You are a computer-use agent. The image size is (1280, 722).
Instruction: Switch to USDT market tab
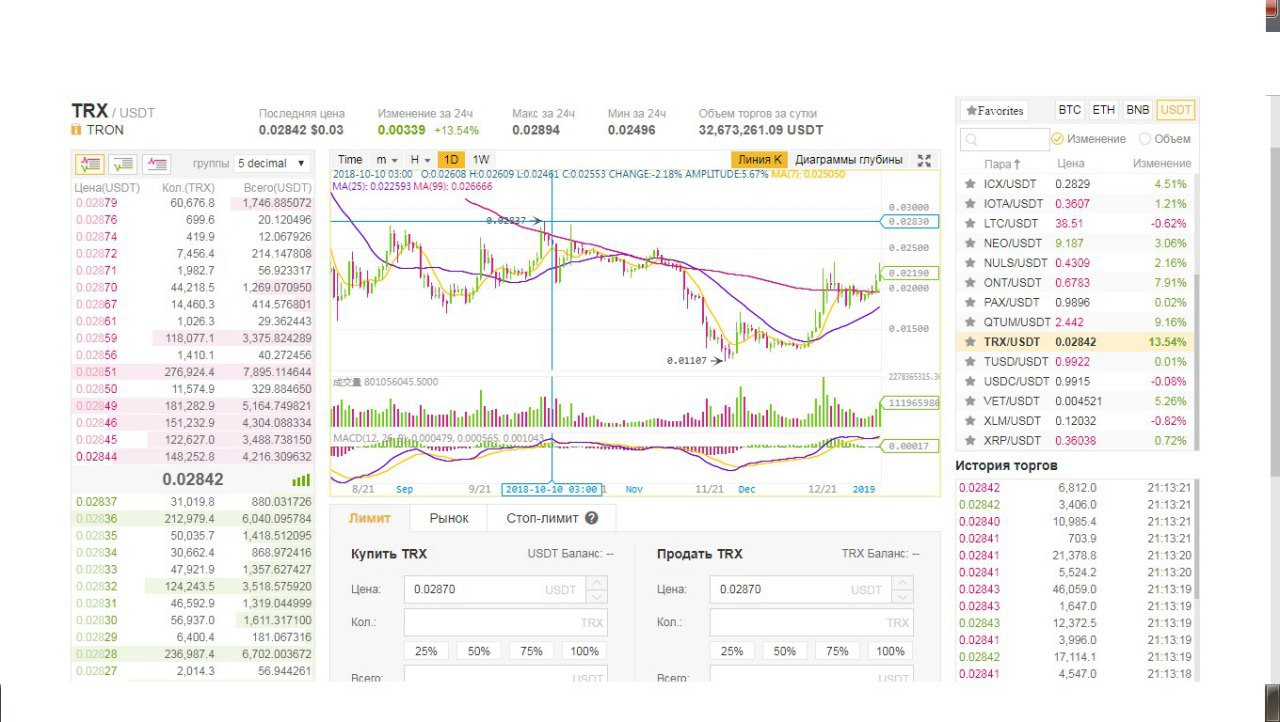pos(1176,110)
